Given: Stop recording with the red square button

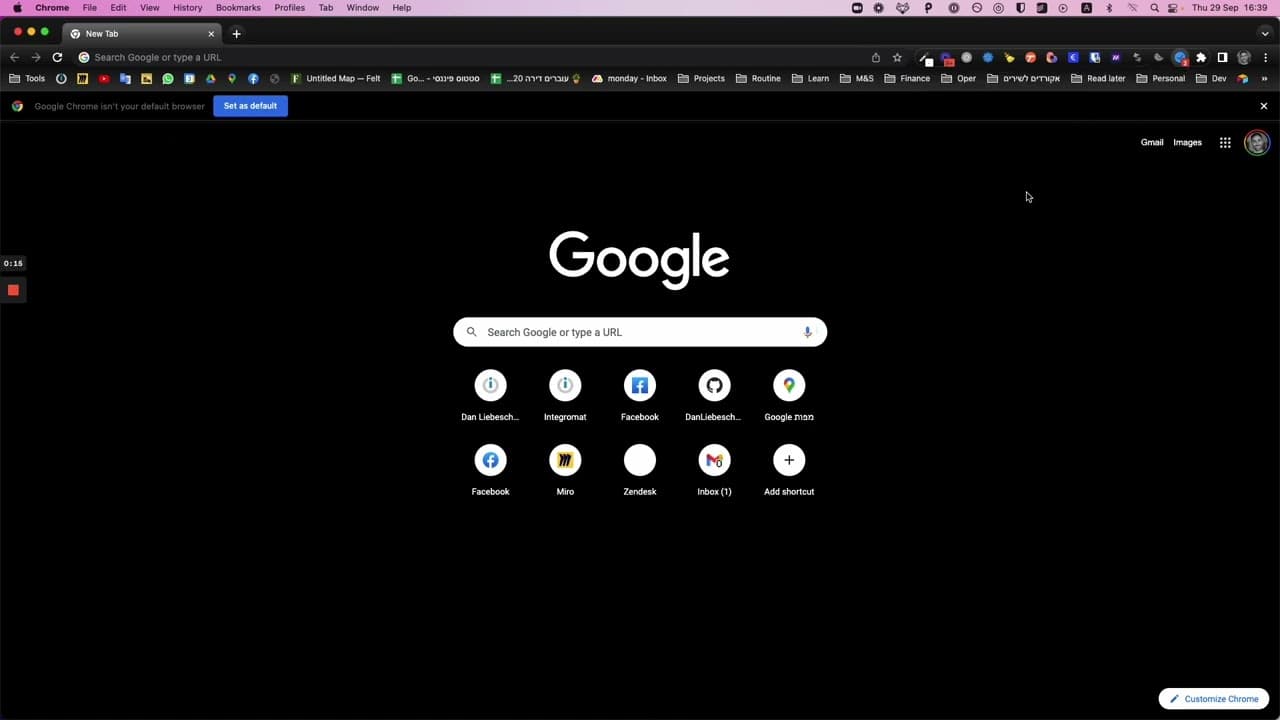Looking at the screenshot, I should [x=13, y=290].
